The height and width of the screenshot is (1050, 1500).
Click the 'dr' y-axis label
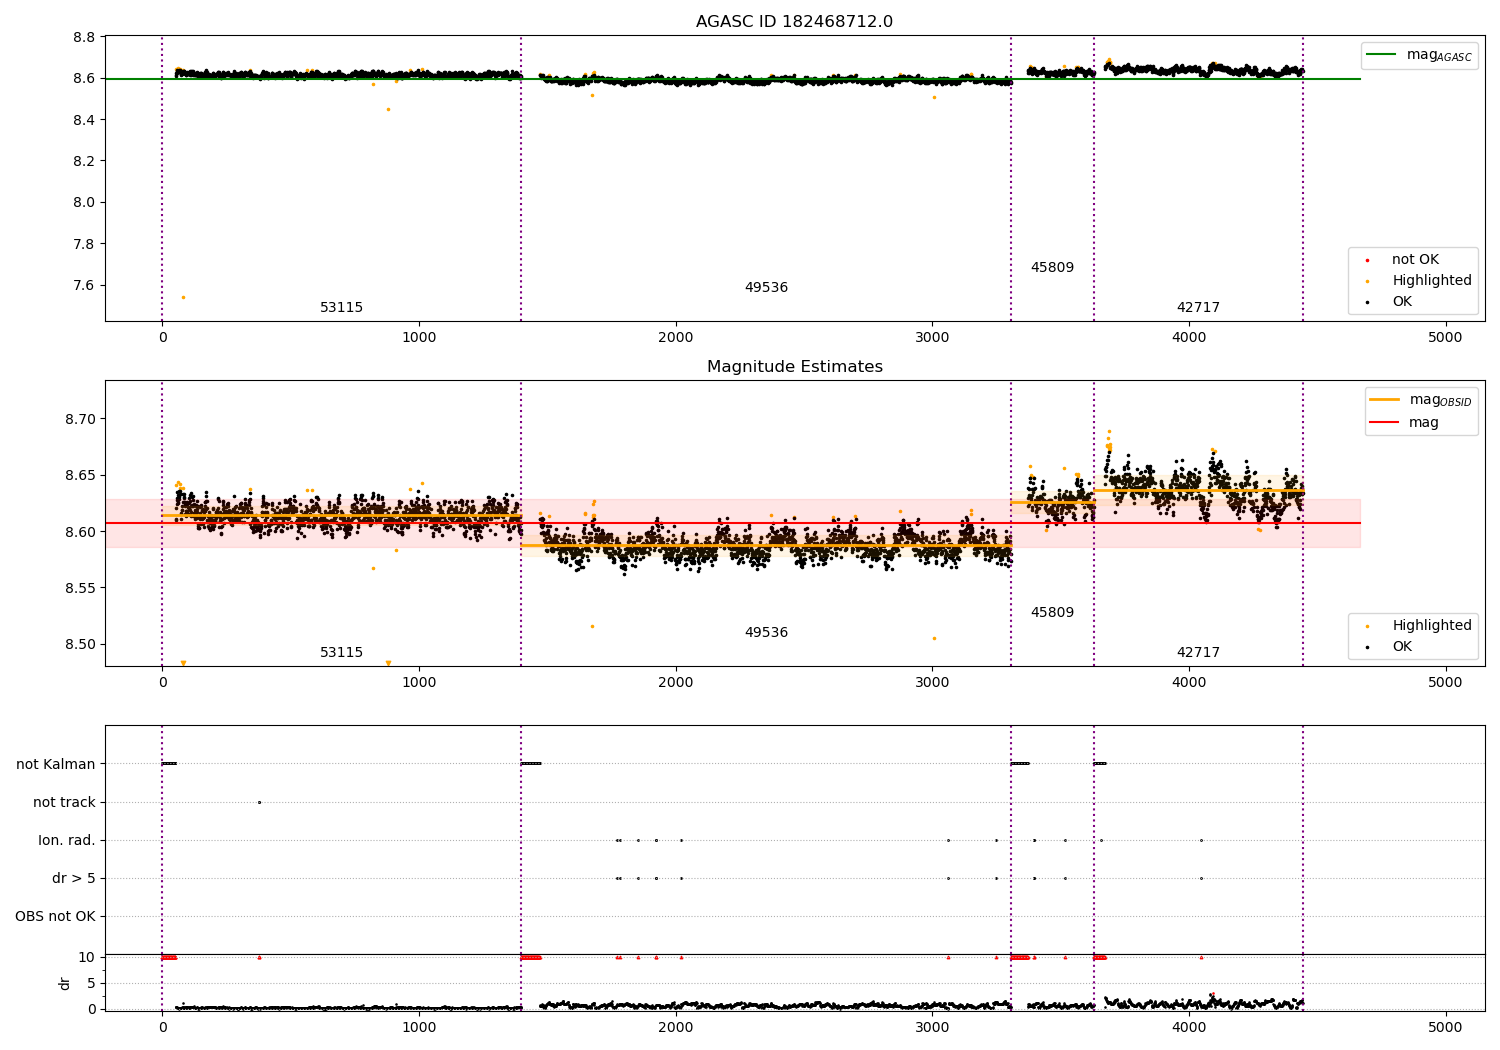click(65, 983)
